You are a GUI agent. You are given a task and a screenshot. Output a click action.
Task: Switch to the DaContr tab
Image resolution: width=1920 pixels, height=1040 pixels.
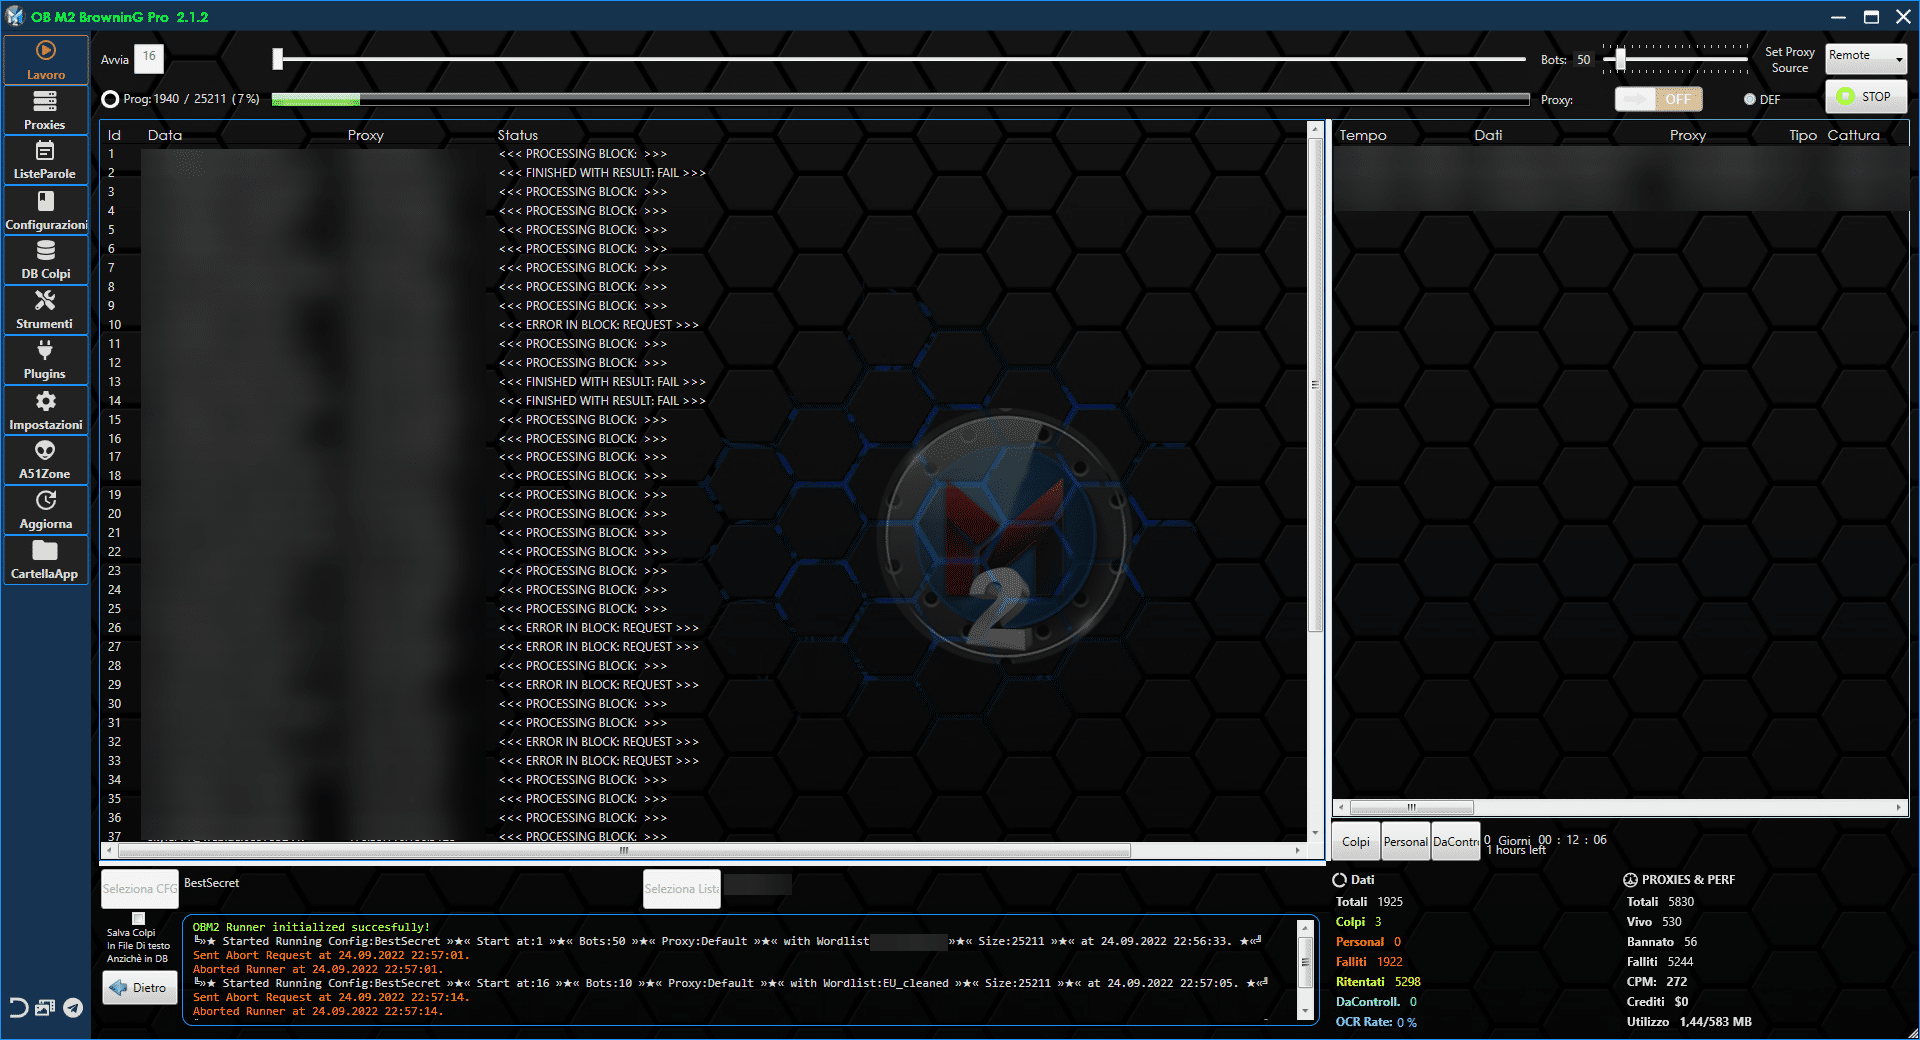(1456, 842)
